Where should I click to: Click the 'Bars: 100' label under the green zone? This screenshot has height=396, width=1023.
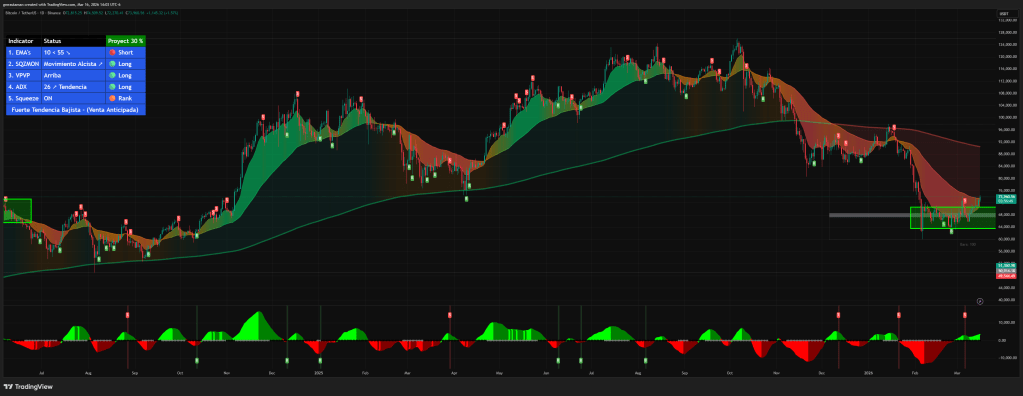point(968,244)
